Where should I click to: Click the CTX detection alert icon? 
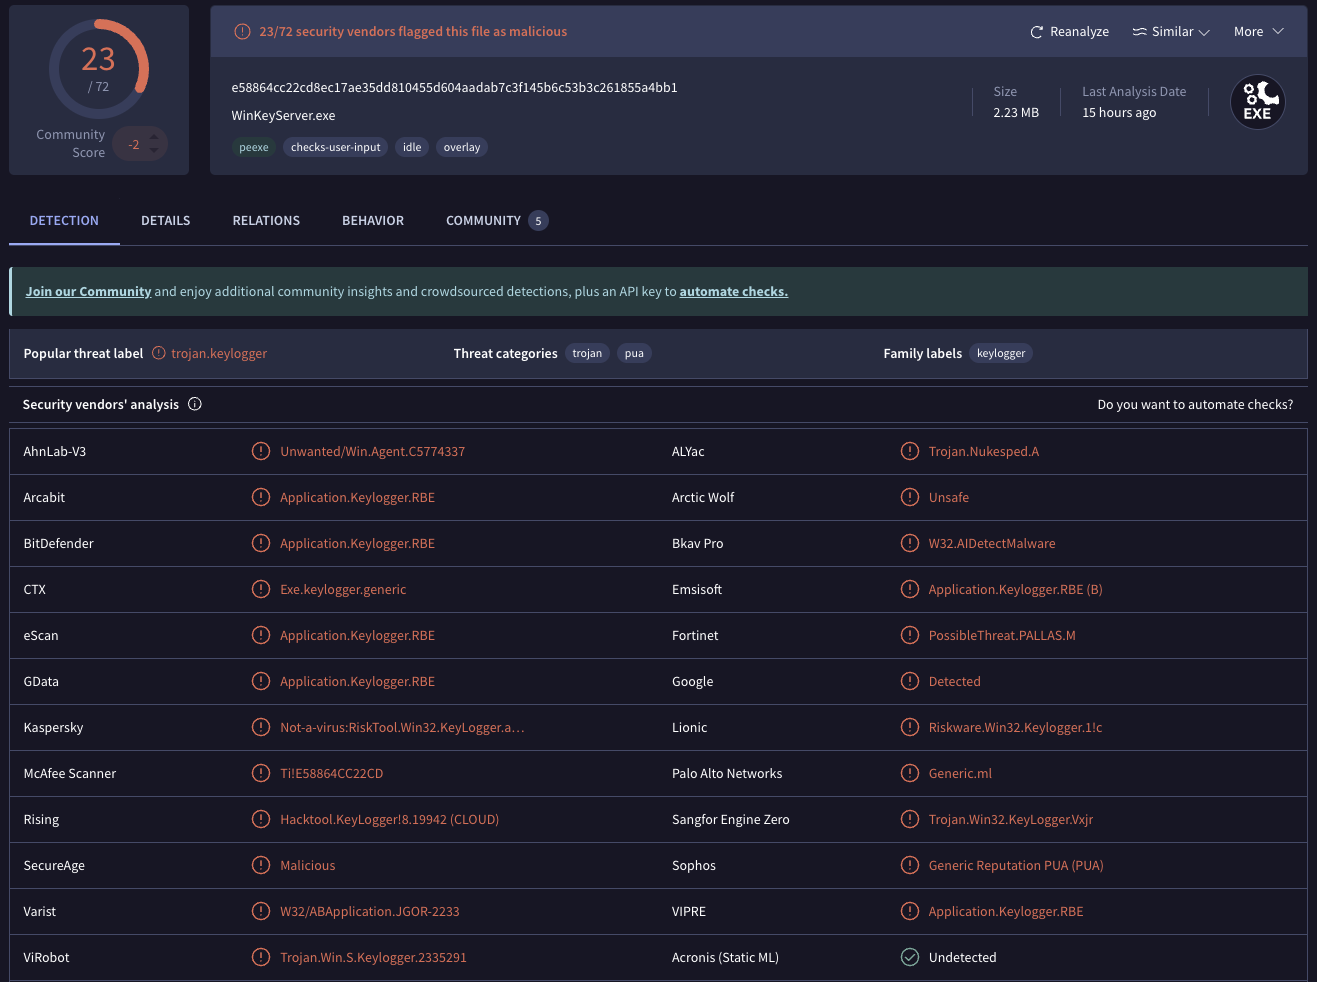pyautogui.click(x=261, y=589)
